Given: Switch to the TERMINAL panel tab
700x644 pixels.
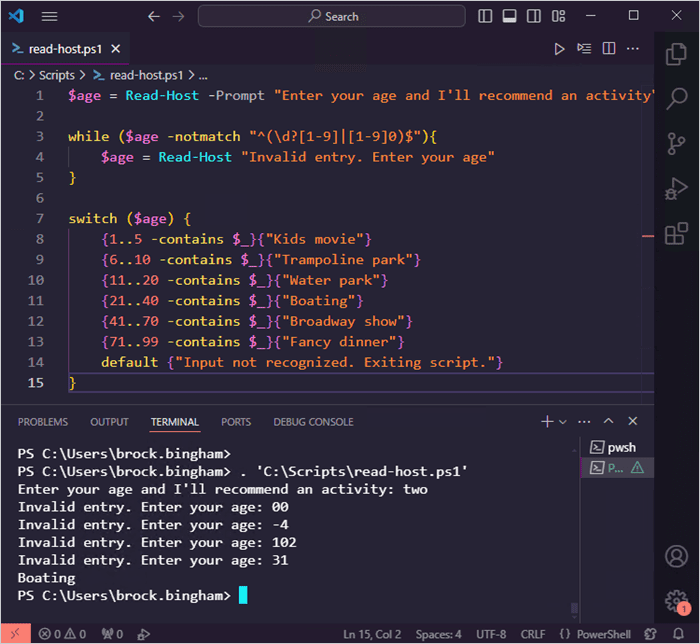Looking at the screenshot, I should pyautogui.click(x=175, y=422).
